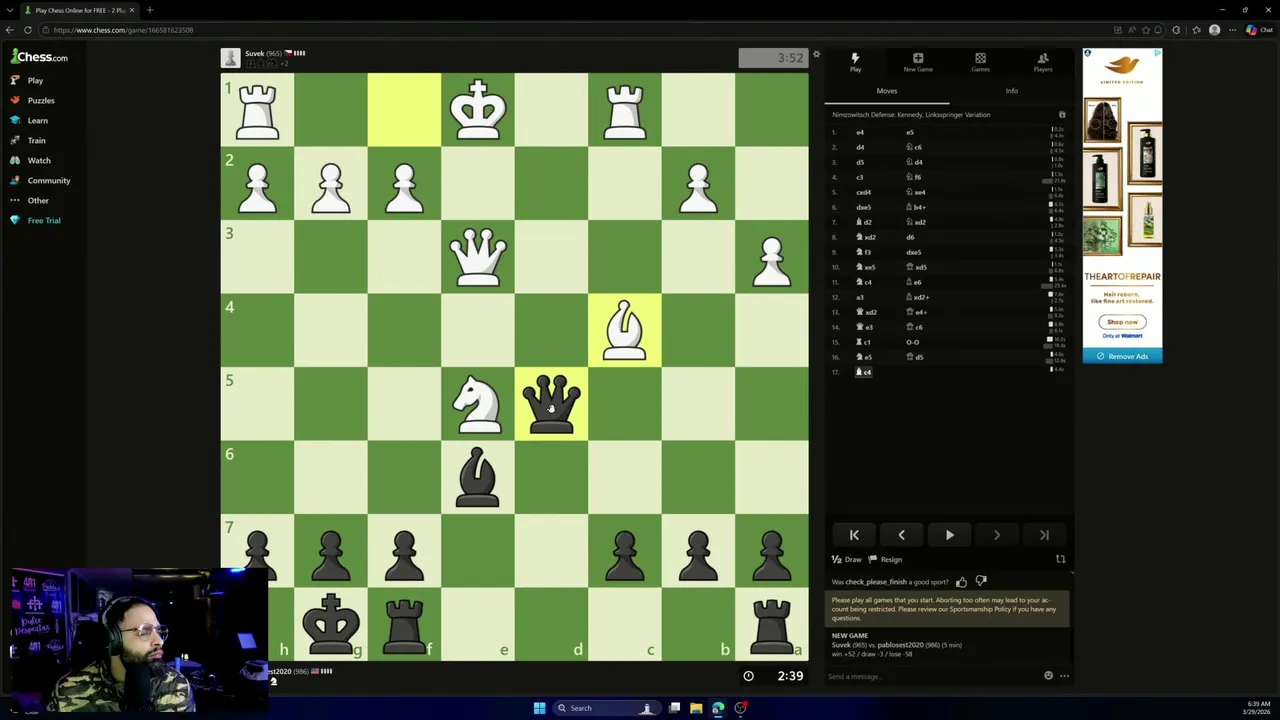Click the white bishop on c4
Viewport: 1280px width, 720px height.
(625, 330)
